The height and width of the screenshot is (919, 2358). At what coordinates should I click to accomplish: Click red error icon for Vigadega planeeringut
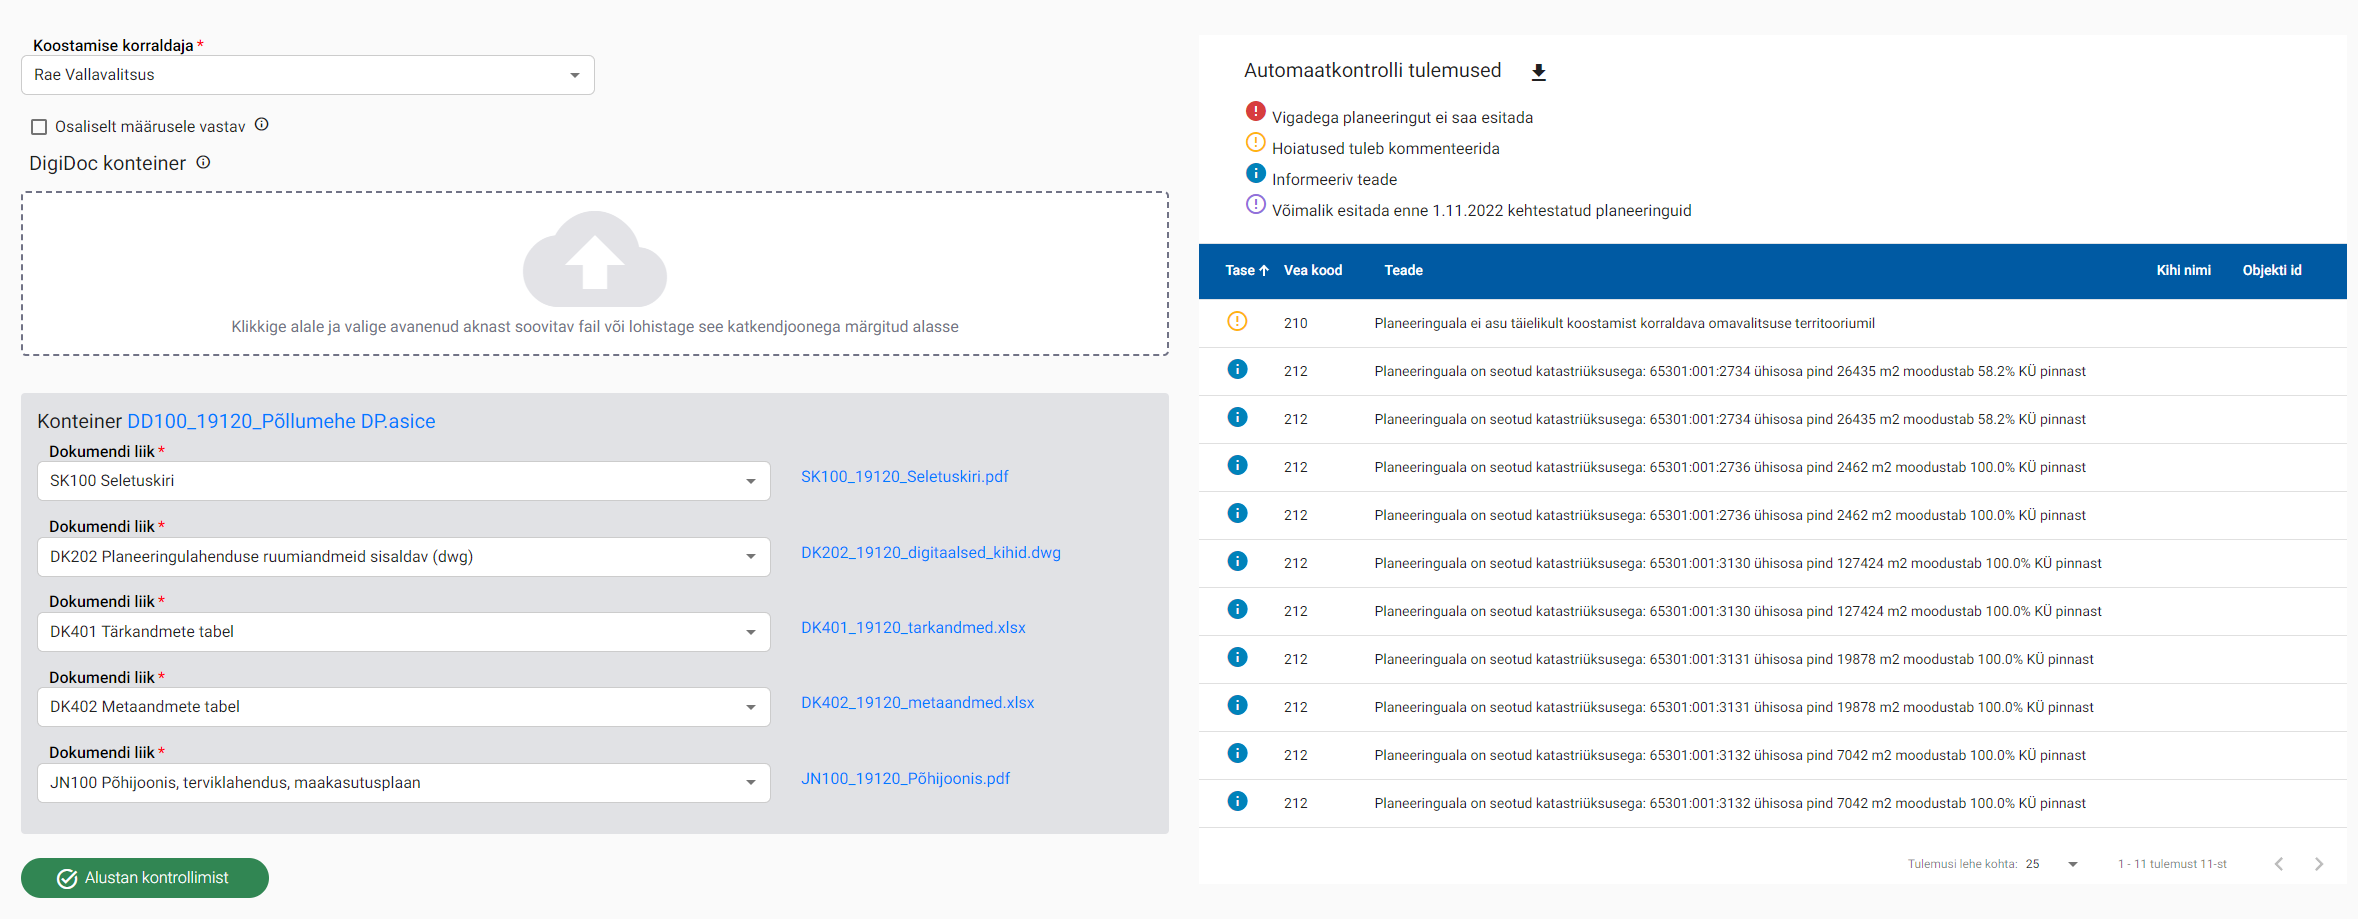pyautogui.click(x=1256, y=111)
